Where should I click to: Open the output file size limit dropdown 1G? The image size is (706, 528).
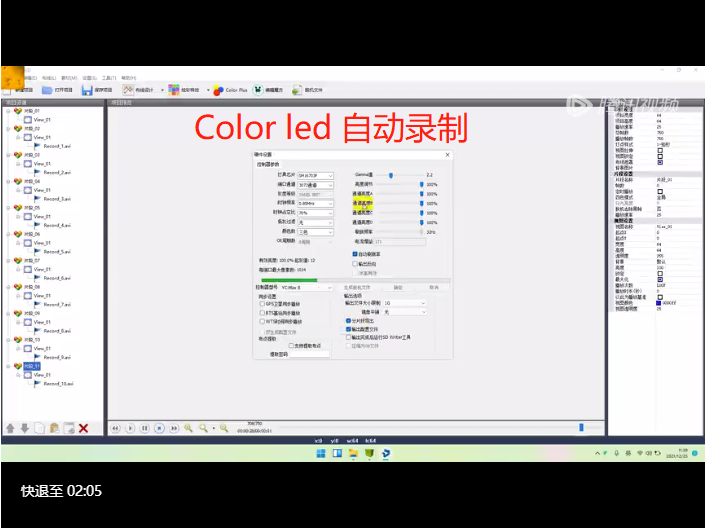405,303
